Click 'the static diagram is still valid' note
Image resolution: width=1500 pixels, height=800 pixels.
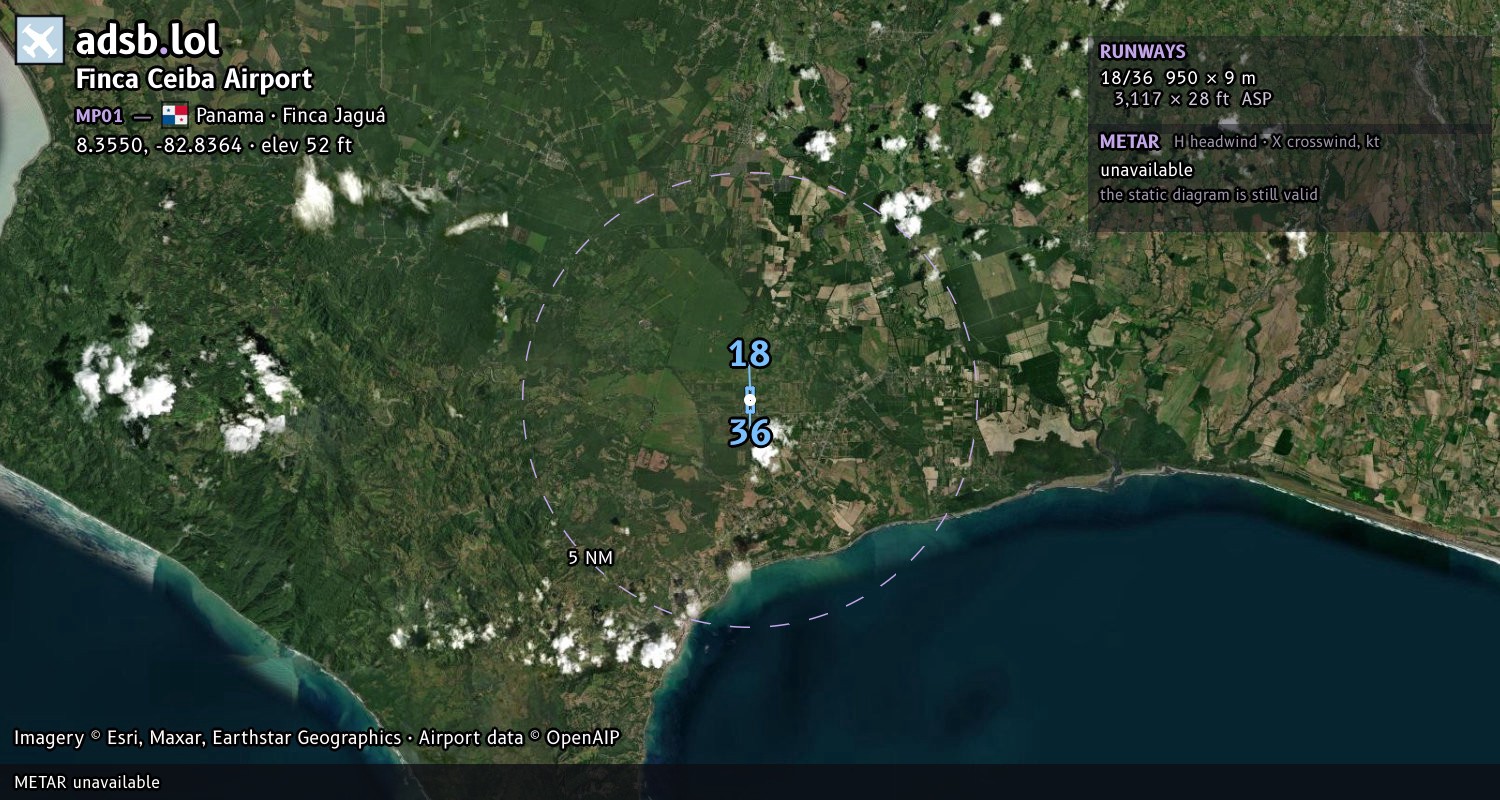(1209, 195)
